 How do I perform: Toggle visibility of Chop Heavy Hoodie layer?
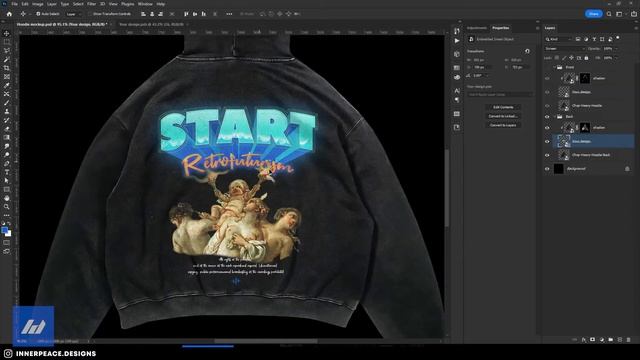pyautogui.click(x=547, y=106)
